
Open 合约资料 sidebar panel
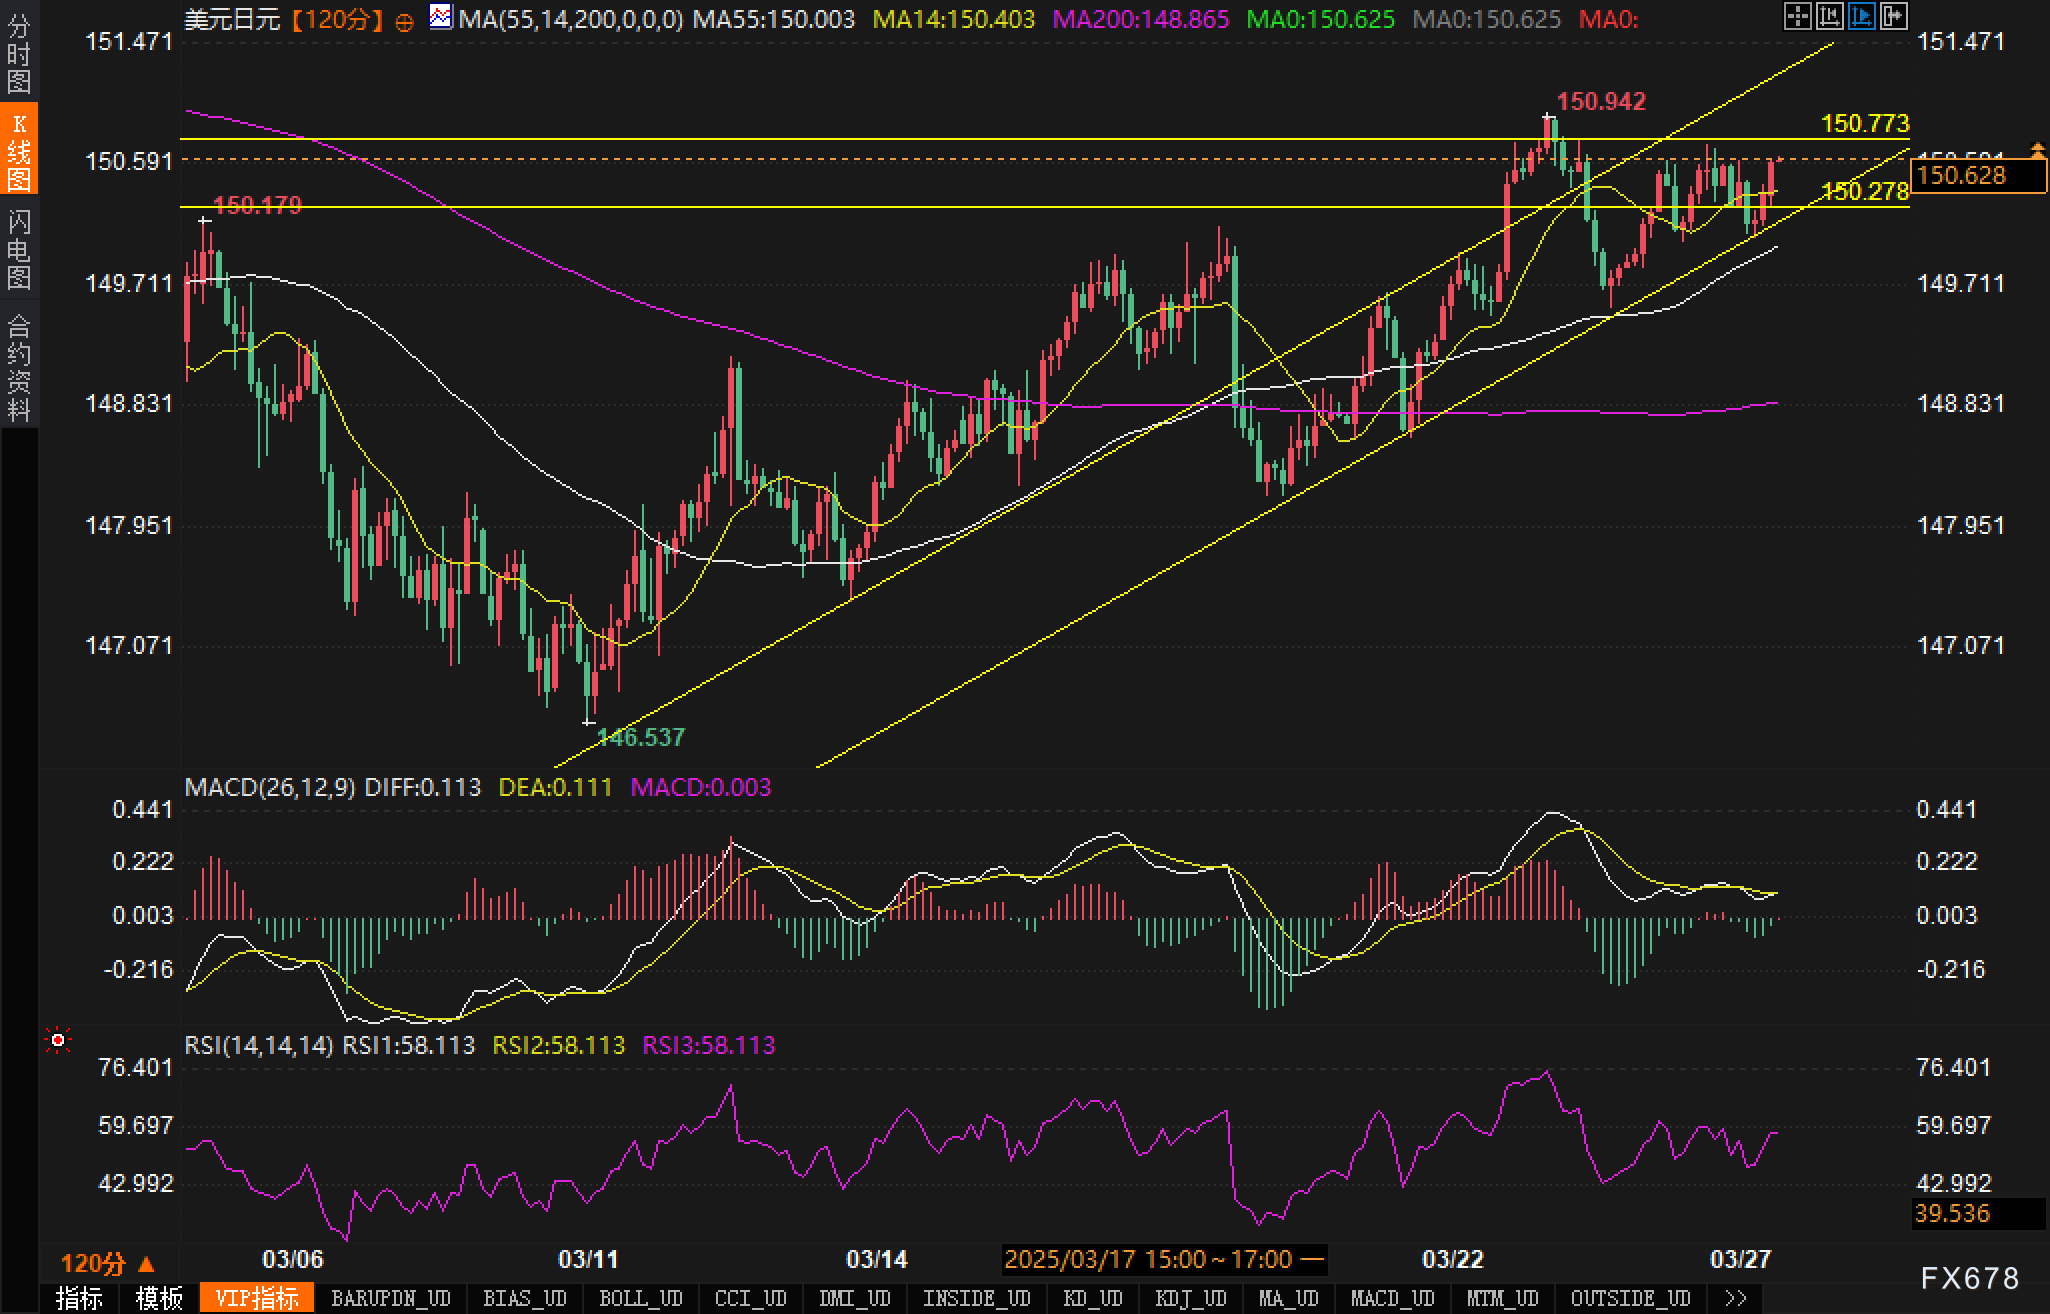(19, 367)
